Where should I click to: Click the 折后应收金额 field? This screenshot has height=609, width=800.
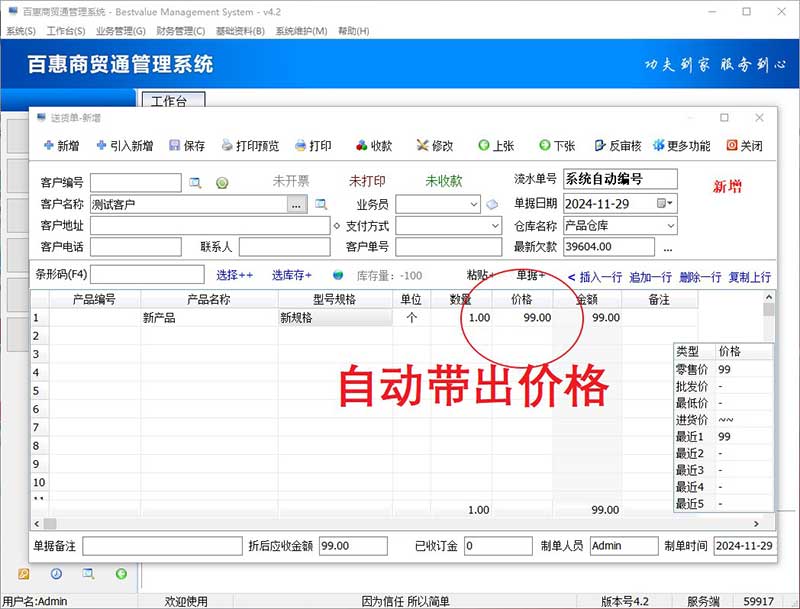[353, 546]
